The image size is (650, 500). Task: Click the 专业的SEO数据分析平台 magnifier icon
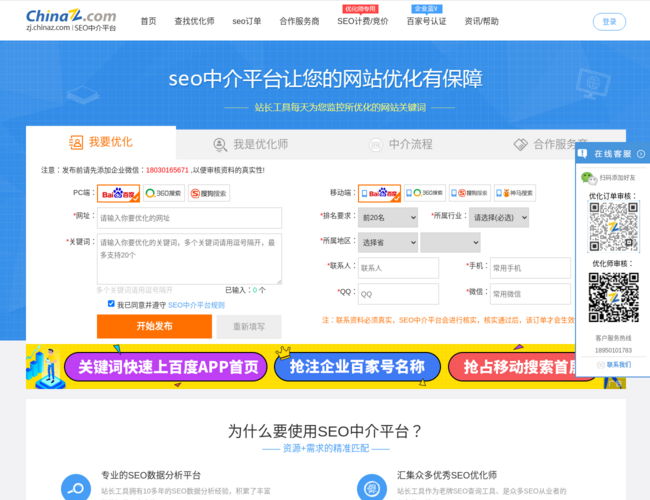76,488
